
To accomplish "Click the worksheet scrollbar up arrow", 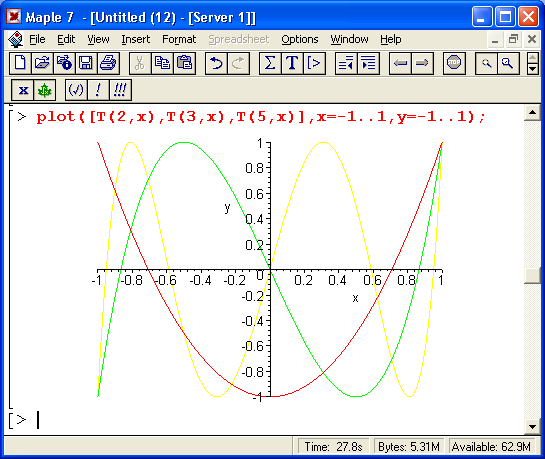I will pos(532,112).
